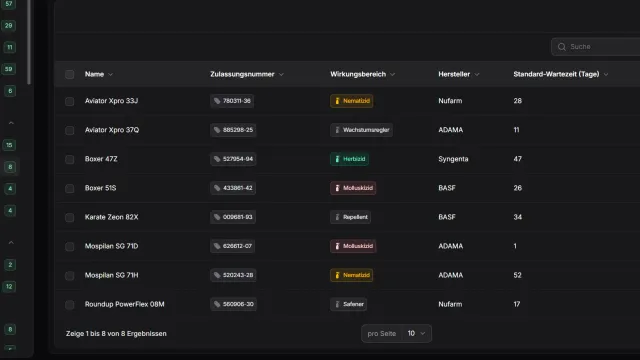640x360 pixels.
Task: Click tag icon of 560906-30
Action: pyautogui.click(x=217, y=304)
